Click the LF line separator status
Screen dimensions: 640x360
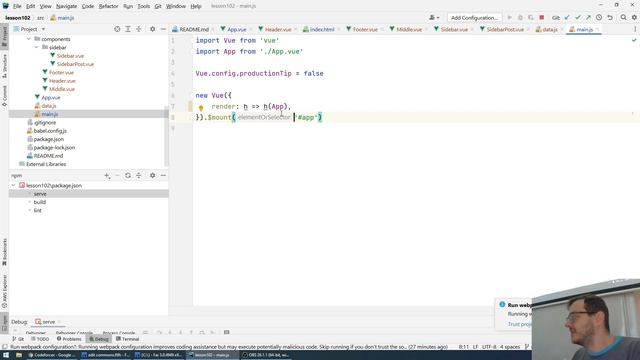(475, 347)
